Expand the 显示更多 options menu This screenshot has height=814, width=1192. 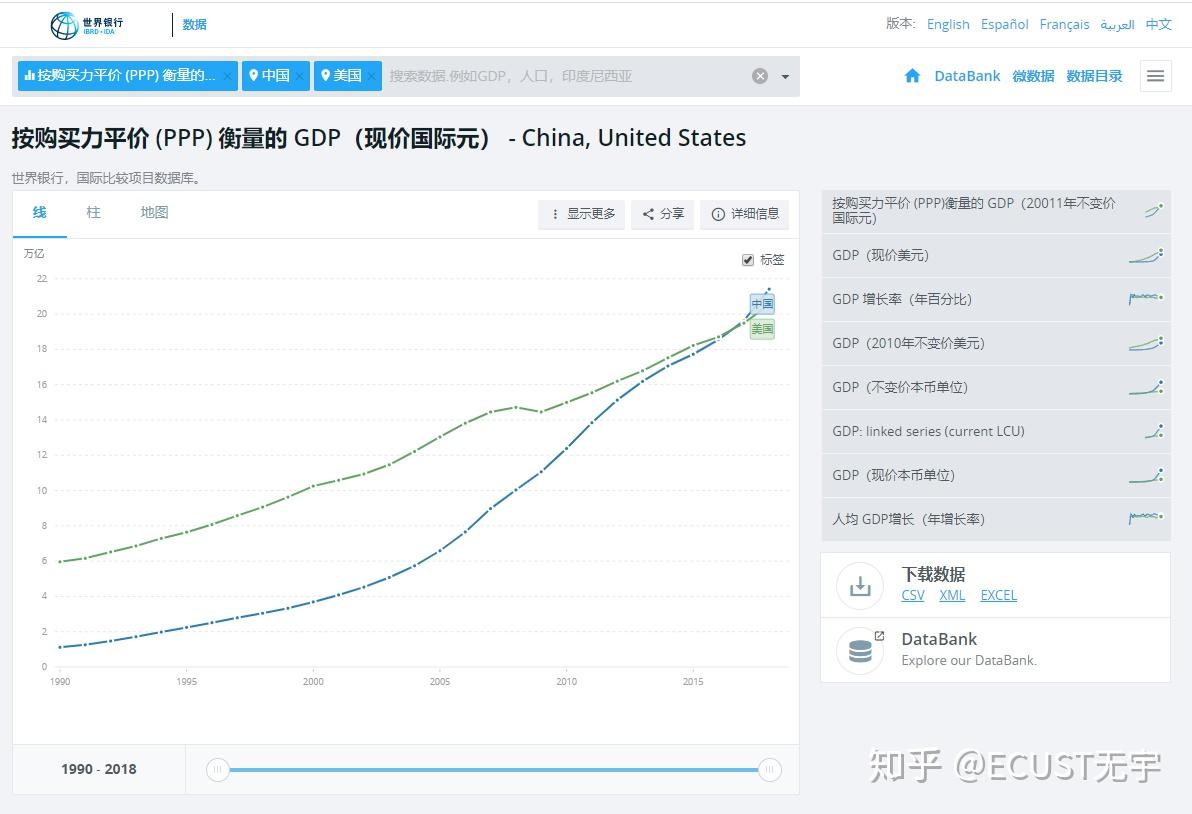point(582,214)
